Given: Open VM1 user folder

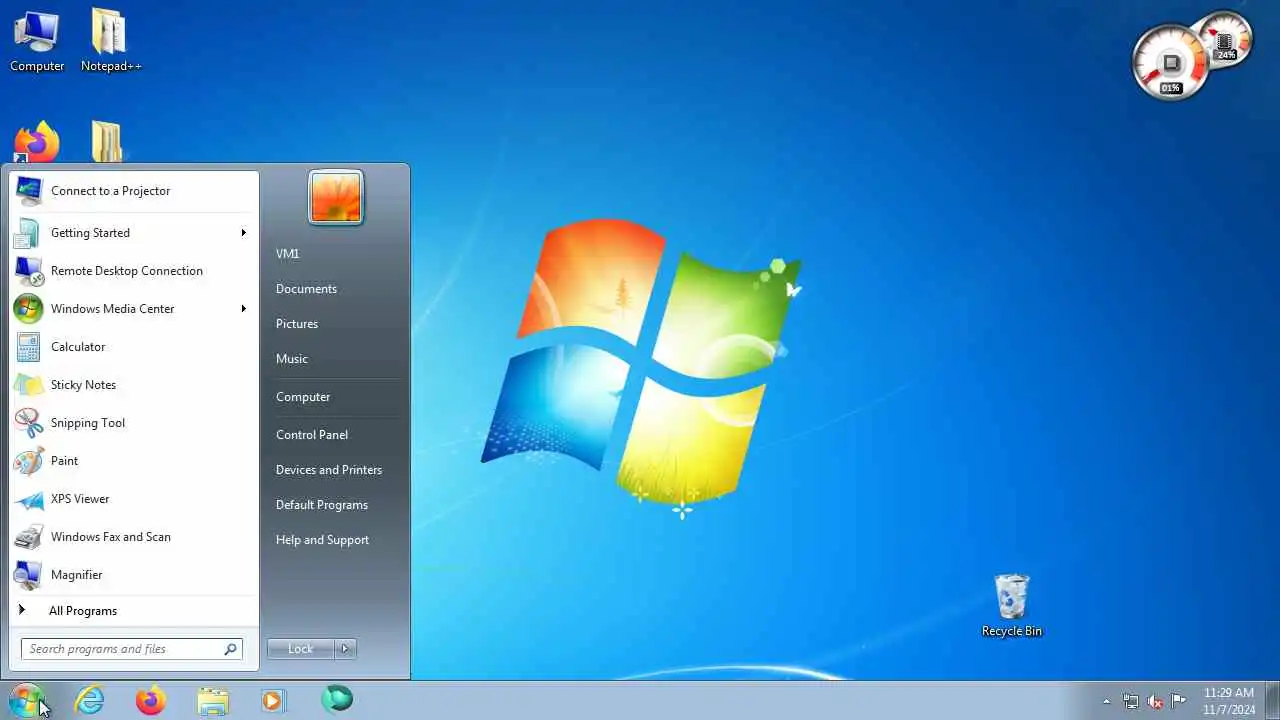Looking at the screenshot, I should point(287,254).
